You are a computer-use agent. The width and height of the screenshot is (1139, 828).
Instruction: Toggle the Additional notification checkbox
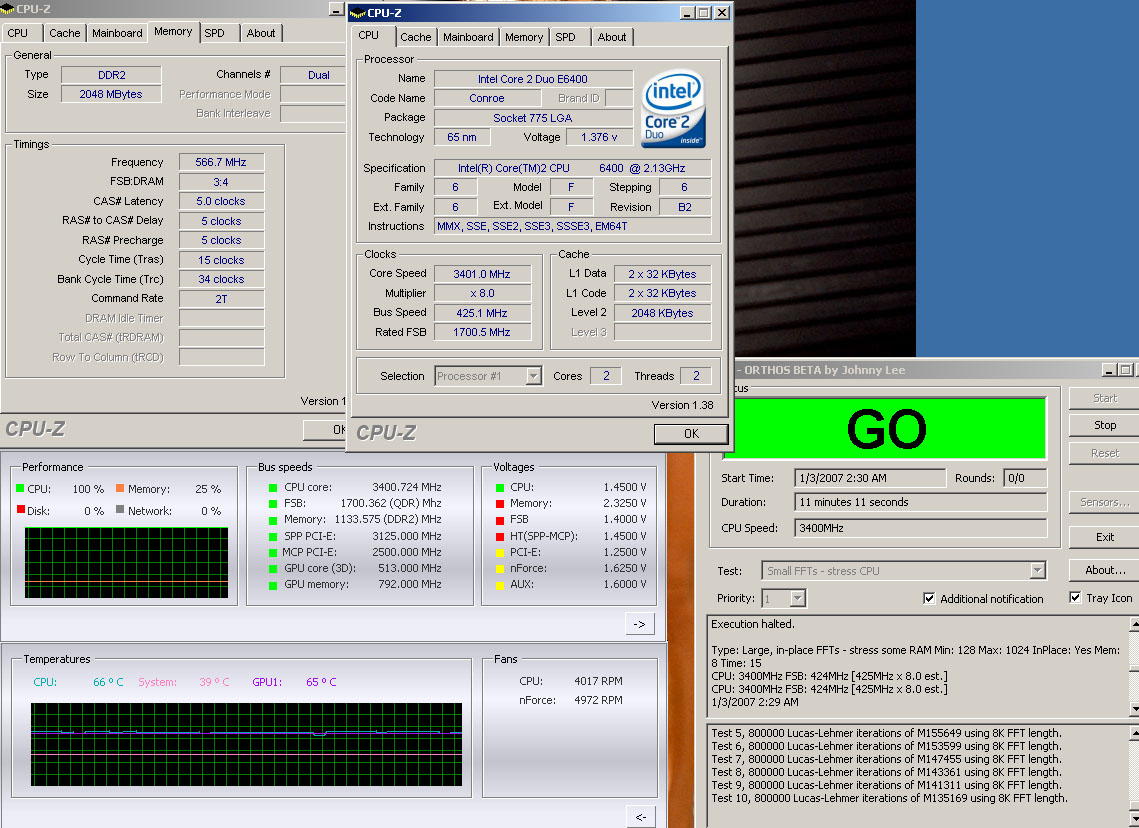[x=929, y=598]
